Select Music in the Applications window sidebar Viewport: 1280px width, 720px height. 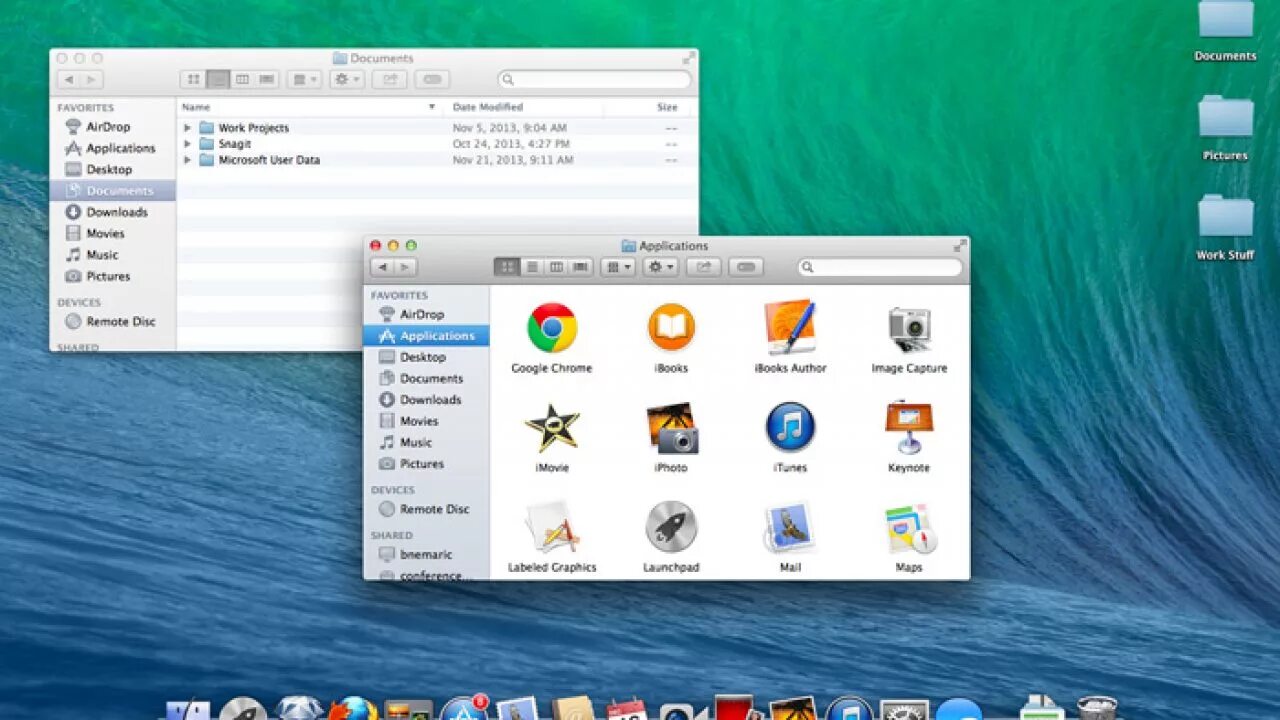[x=416, y=442]
